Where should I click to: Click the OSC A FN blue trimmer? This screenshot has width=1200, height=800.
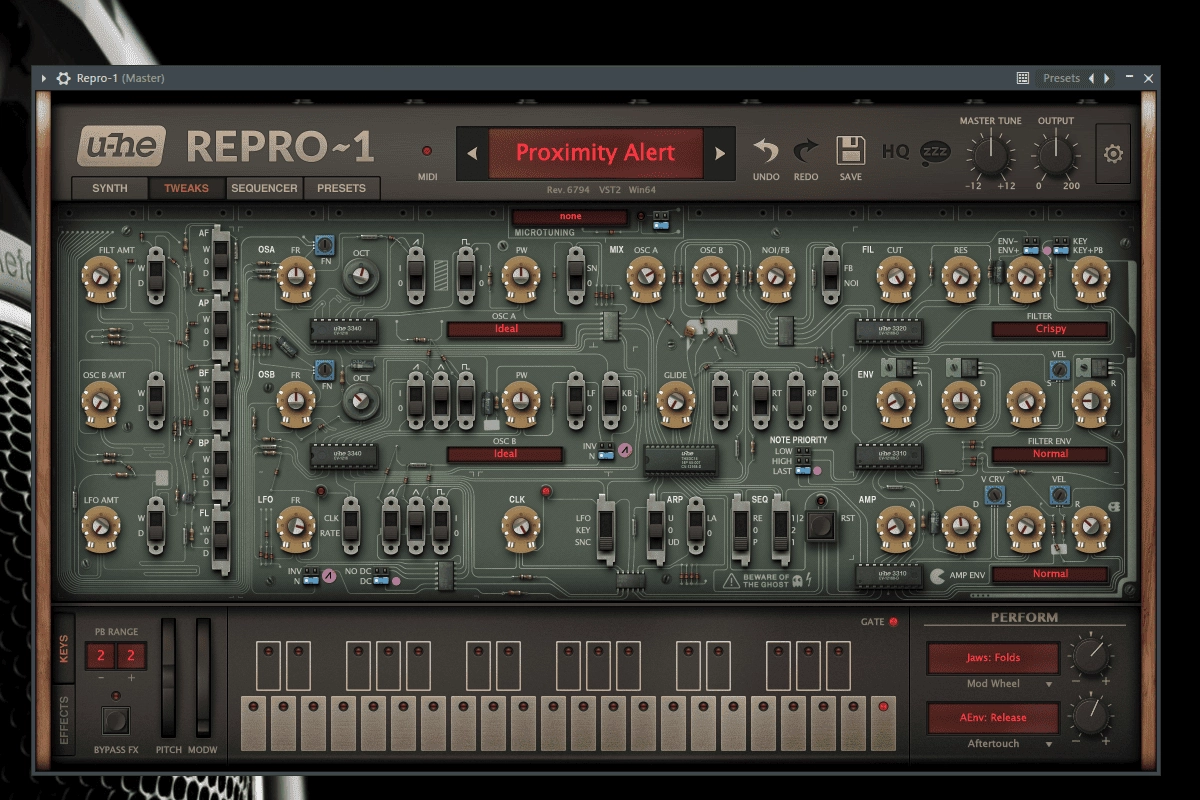(323, 243)
